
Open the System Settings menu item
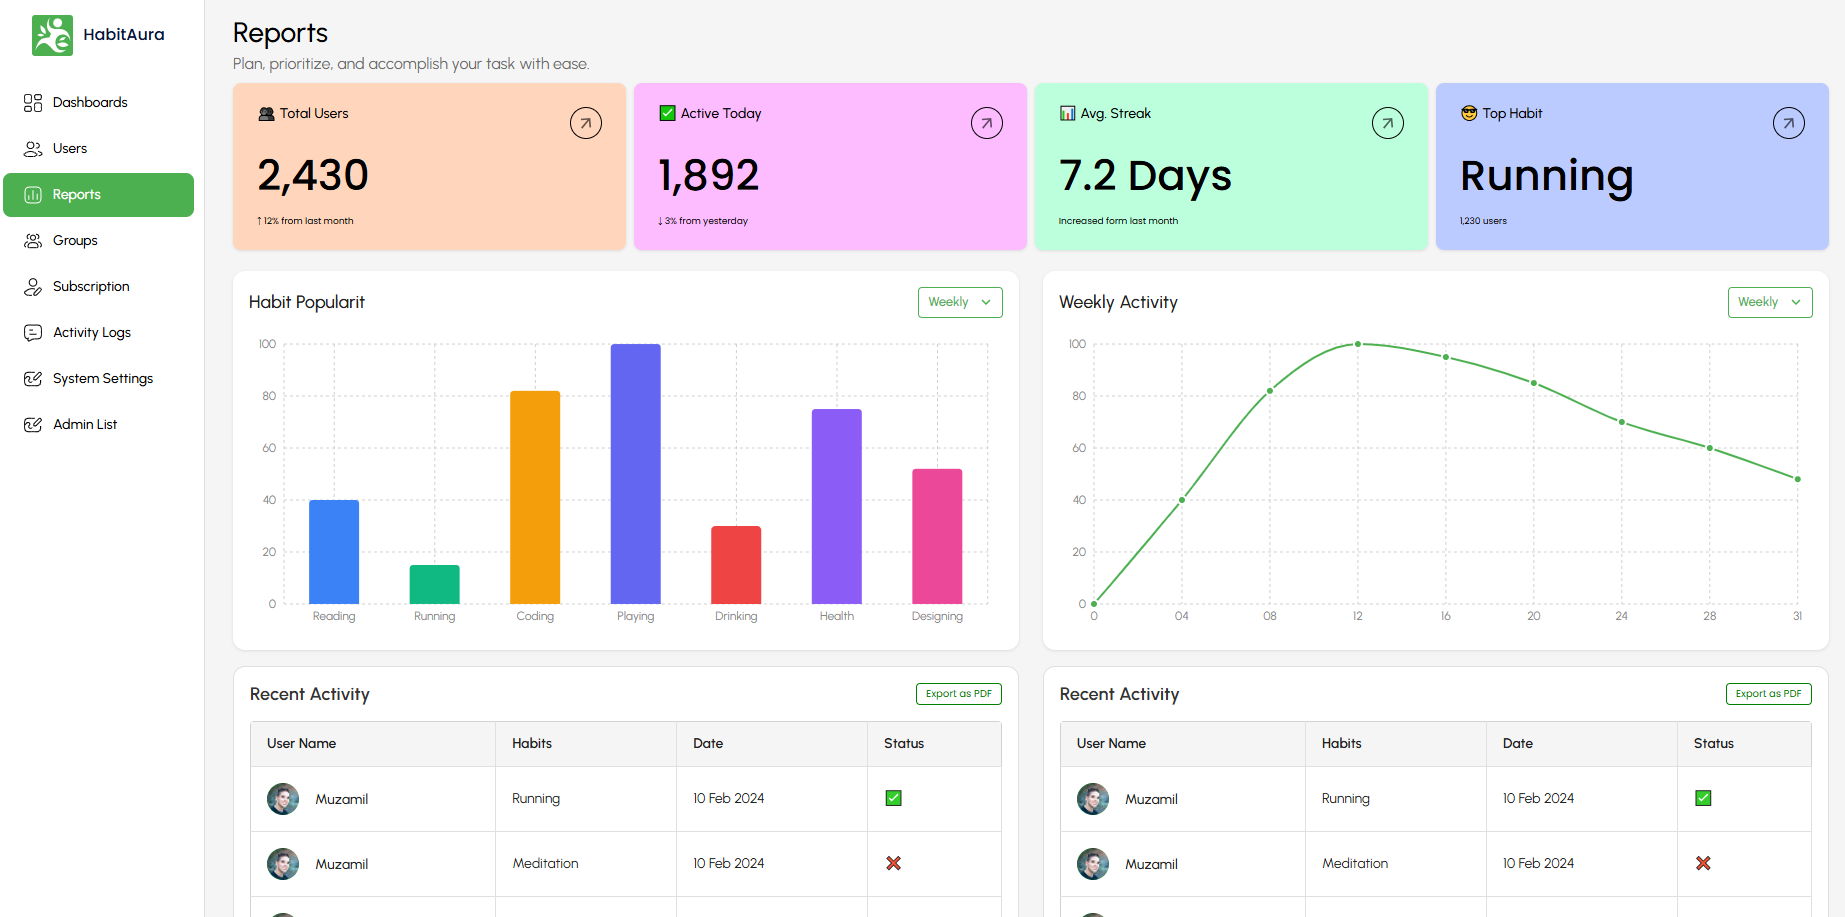(x=98, y=378)
